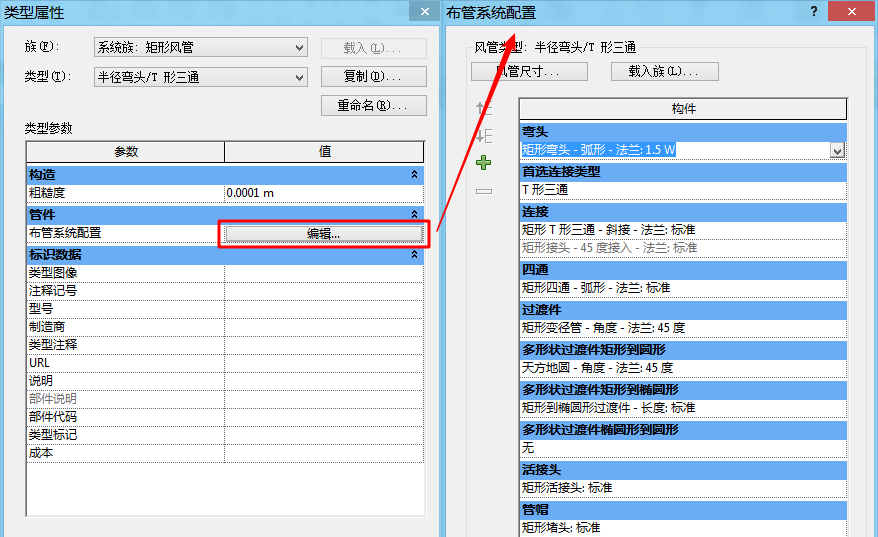Select the T 形三通 preferred junction row
Image resolution: width=878 pixels, height=537 pixels.
click(x=683, y=190)
